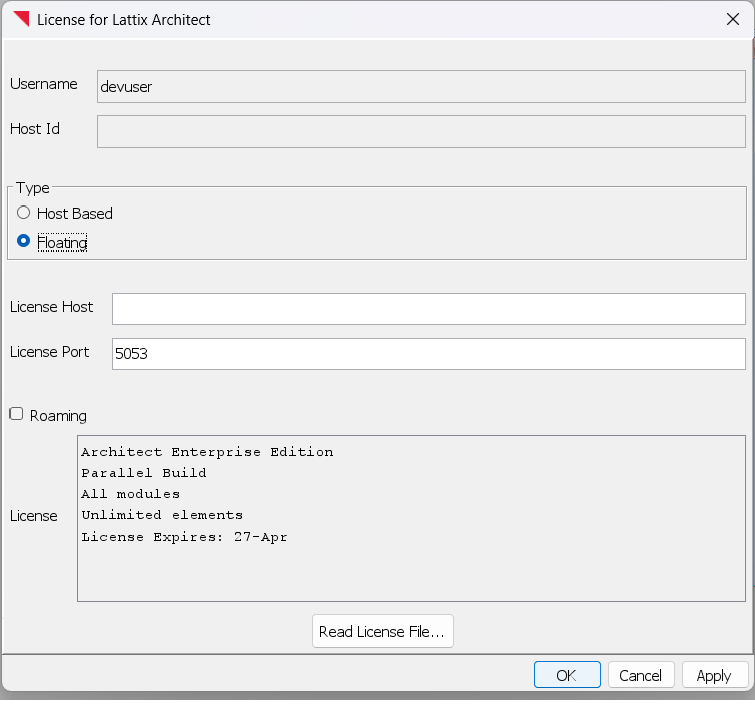Click the 'Username' label
Screen dimensions: 755x705
click(x=43, y=84)
